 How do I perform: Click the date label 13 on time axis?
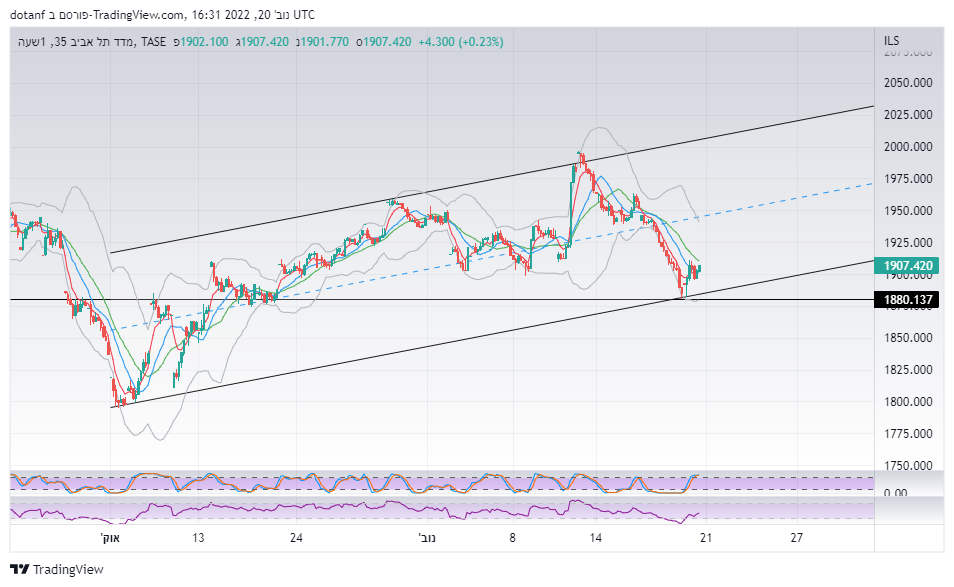198,538
